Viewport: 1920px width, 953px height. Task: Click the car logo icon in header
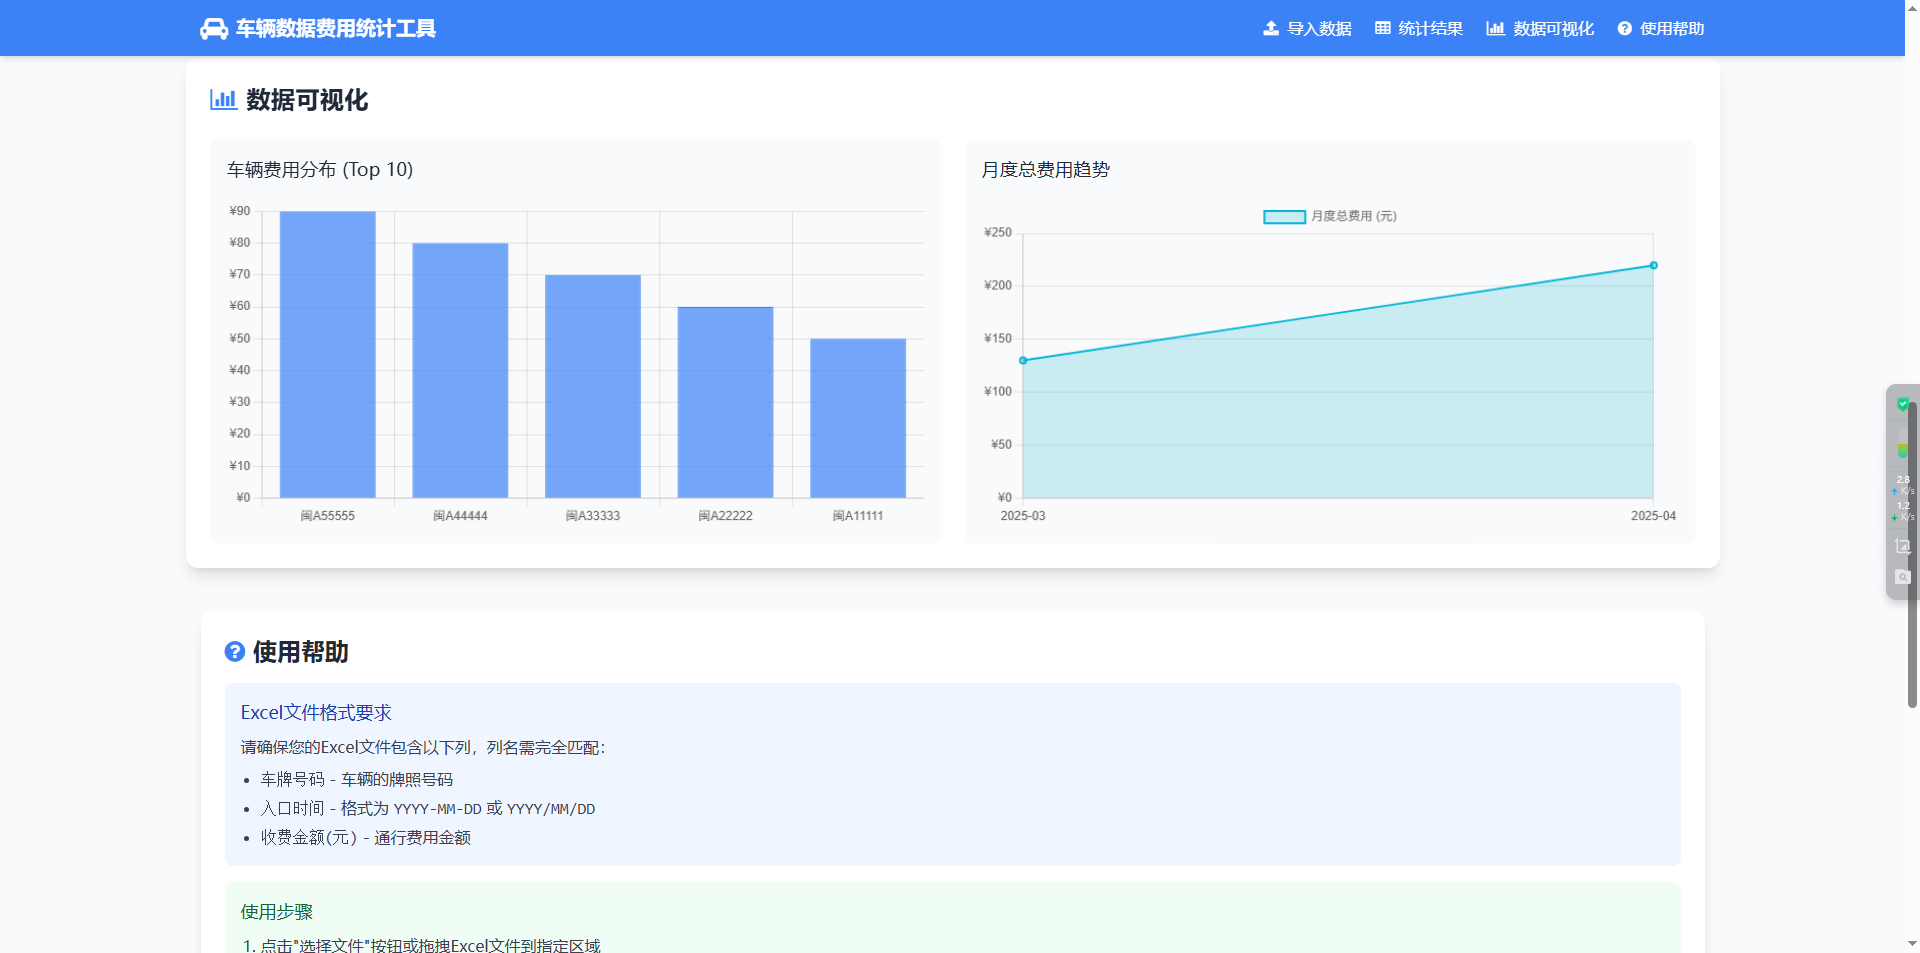click(x=214, y=29)
